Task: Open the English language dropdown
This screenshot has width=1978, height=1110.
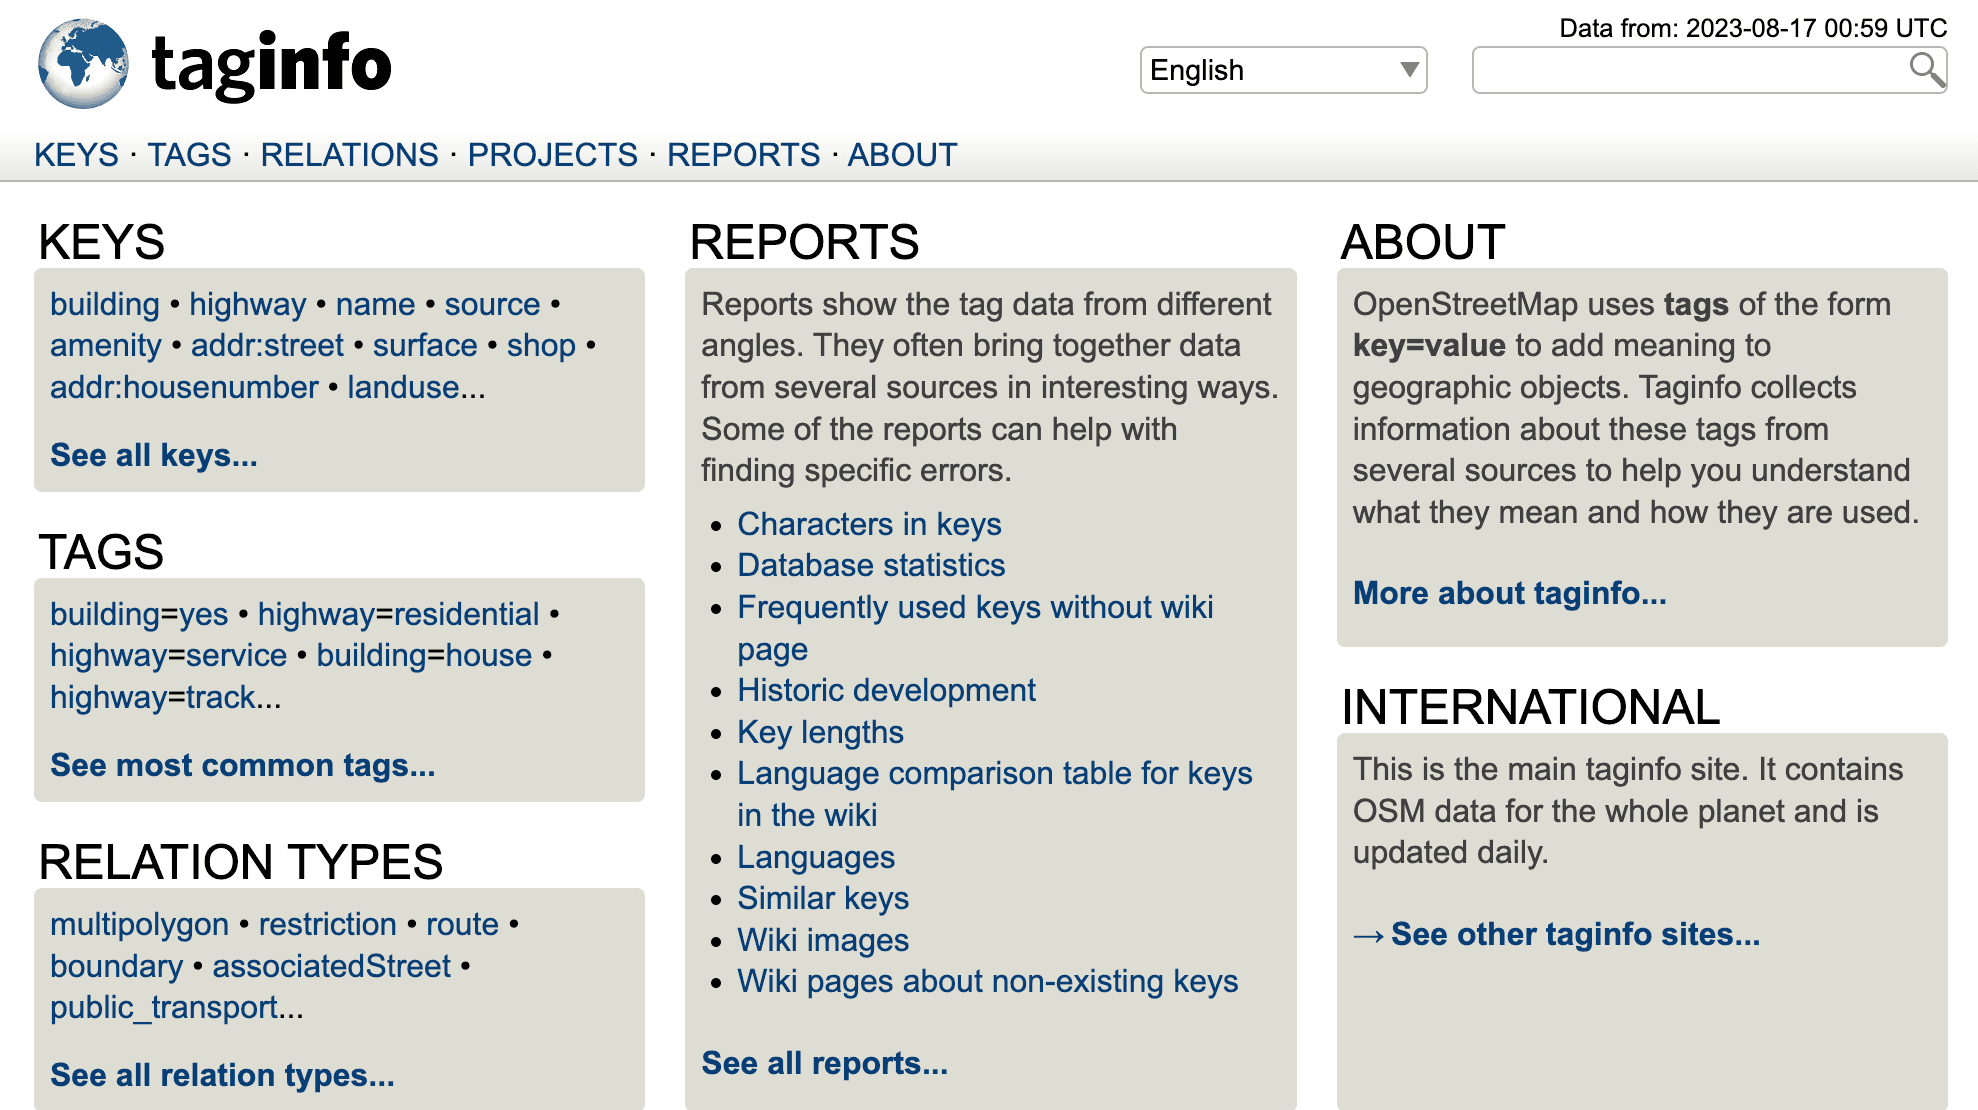Action: (1283, 70)
